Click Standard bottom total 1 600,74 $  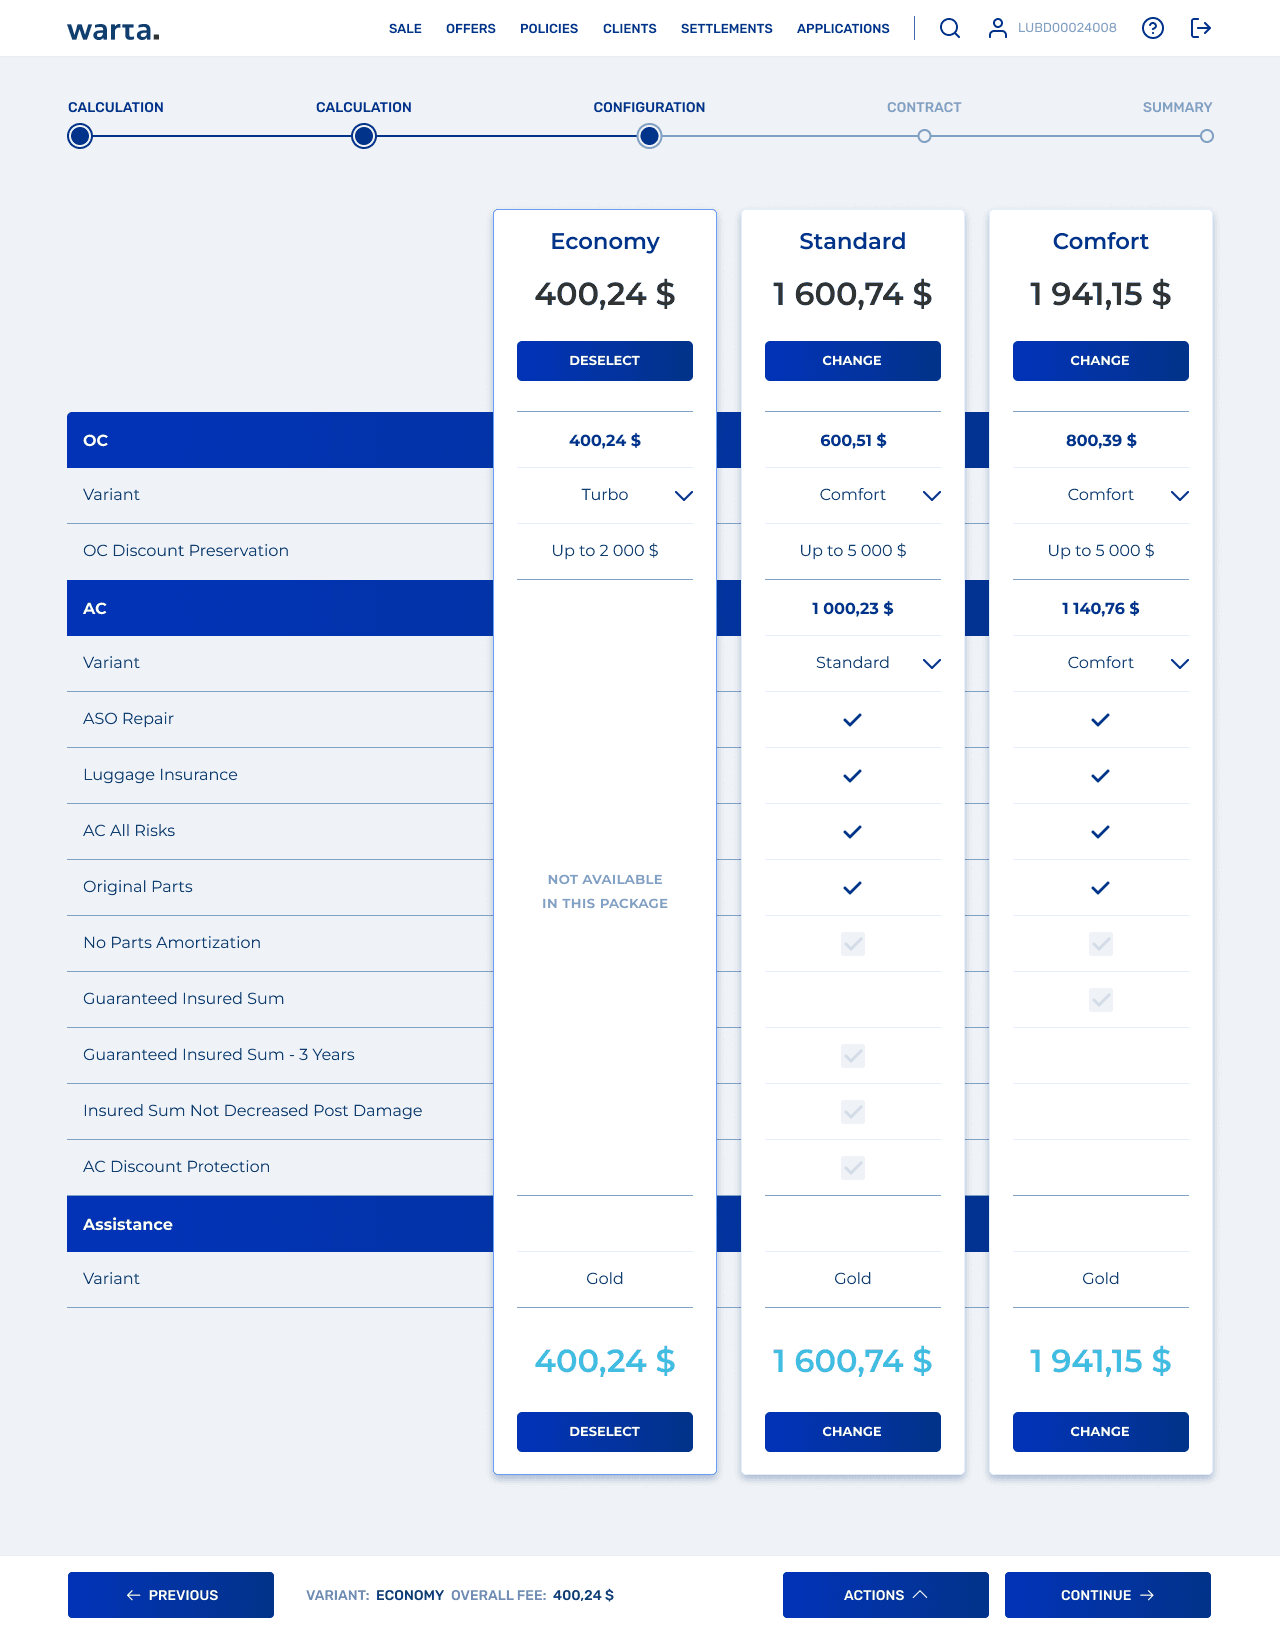click(853, 1361)
